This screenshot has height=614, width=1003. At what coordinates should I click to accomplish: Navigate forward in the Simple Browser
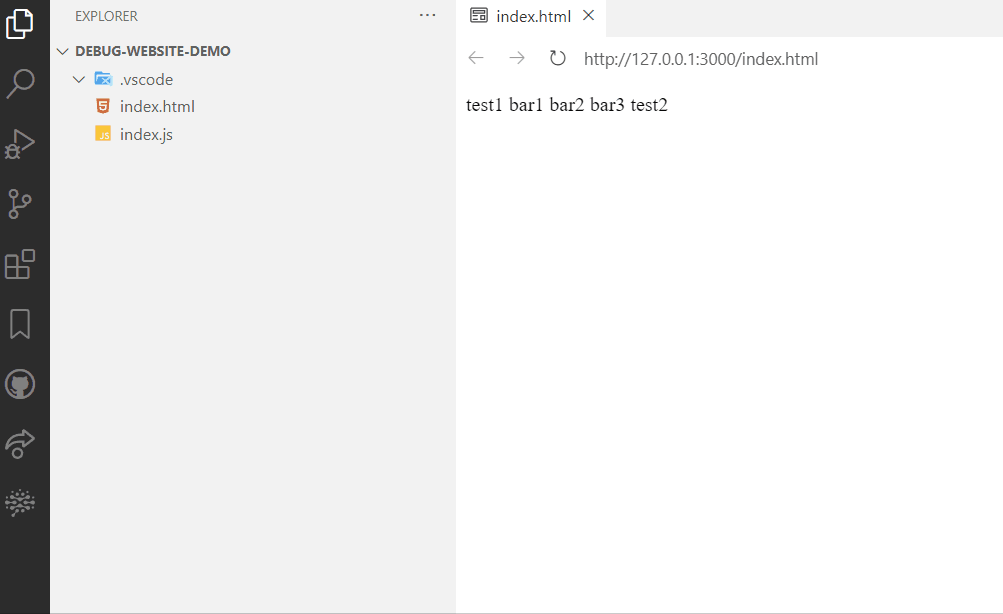click(x=517, y=58)
